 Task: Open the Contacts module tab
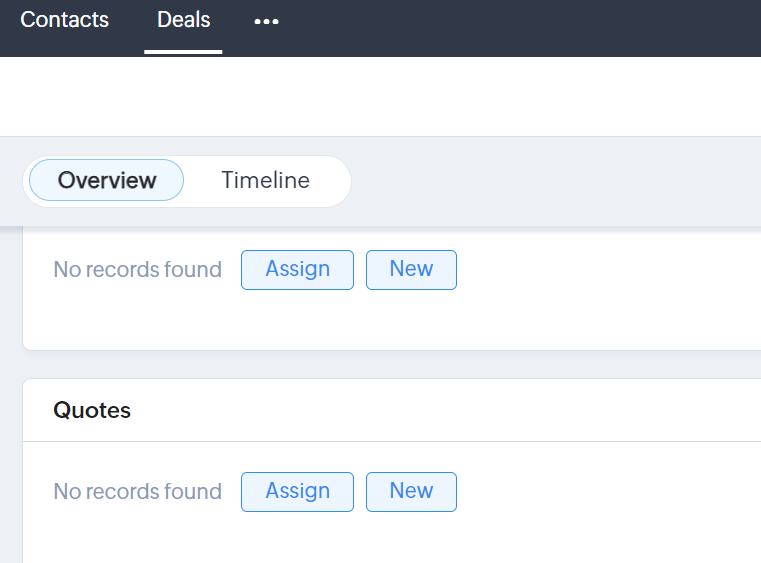(65, 20)
